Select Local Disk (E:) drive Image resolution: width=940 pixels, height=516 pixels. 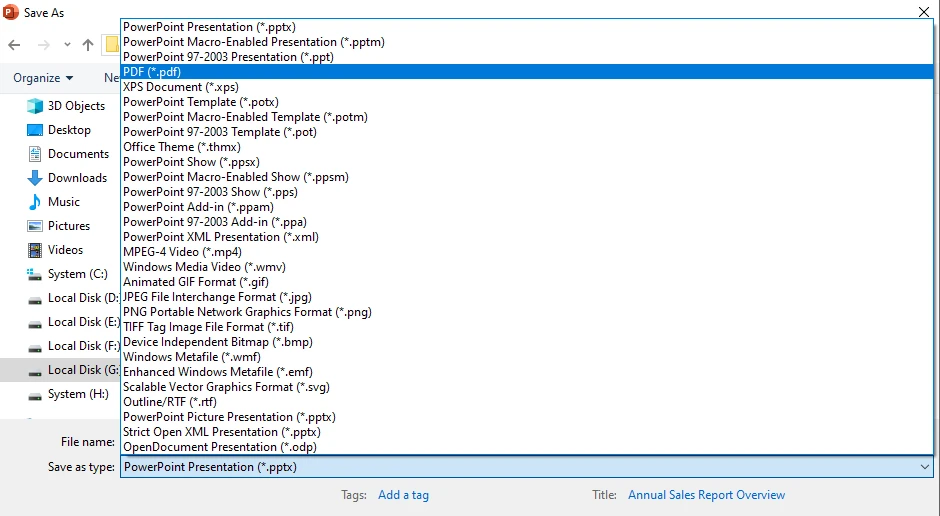83,322
